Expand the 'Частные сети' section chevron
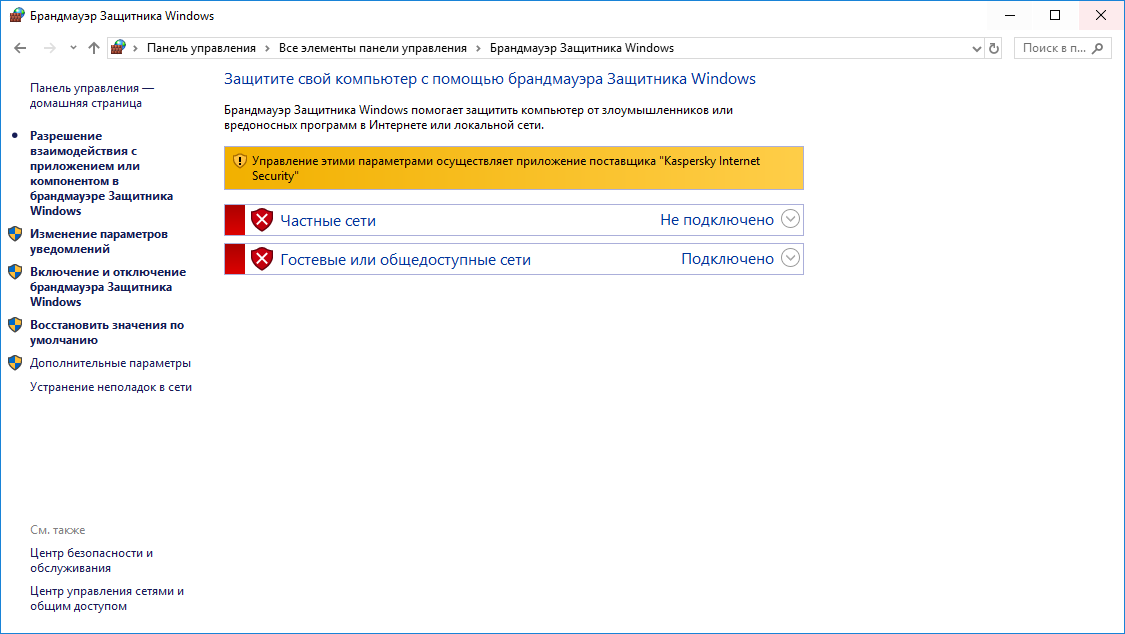Screen dimensions: 1125x634 coord(790,219)
